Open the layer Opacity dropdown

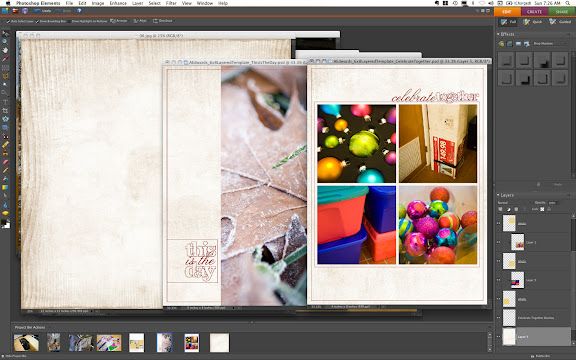[x=553, y=202]
